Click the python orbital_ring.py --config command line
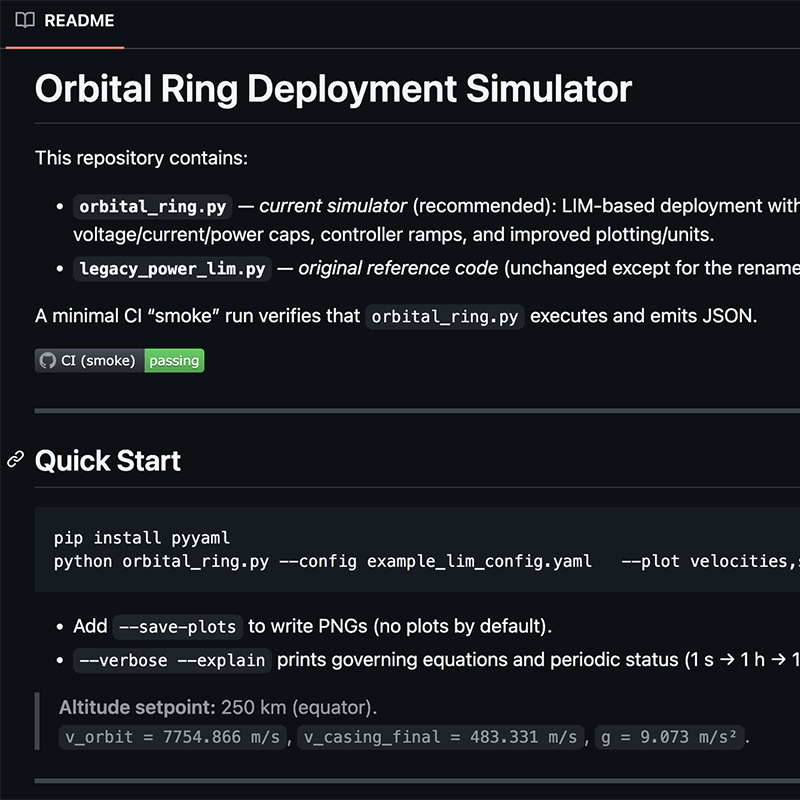Viewport: 800px width, 800px height. [322, 561]
